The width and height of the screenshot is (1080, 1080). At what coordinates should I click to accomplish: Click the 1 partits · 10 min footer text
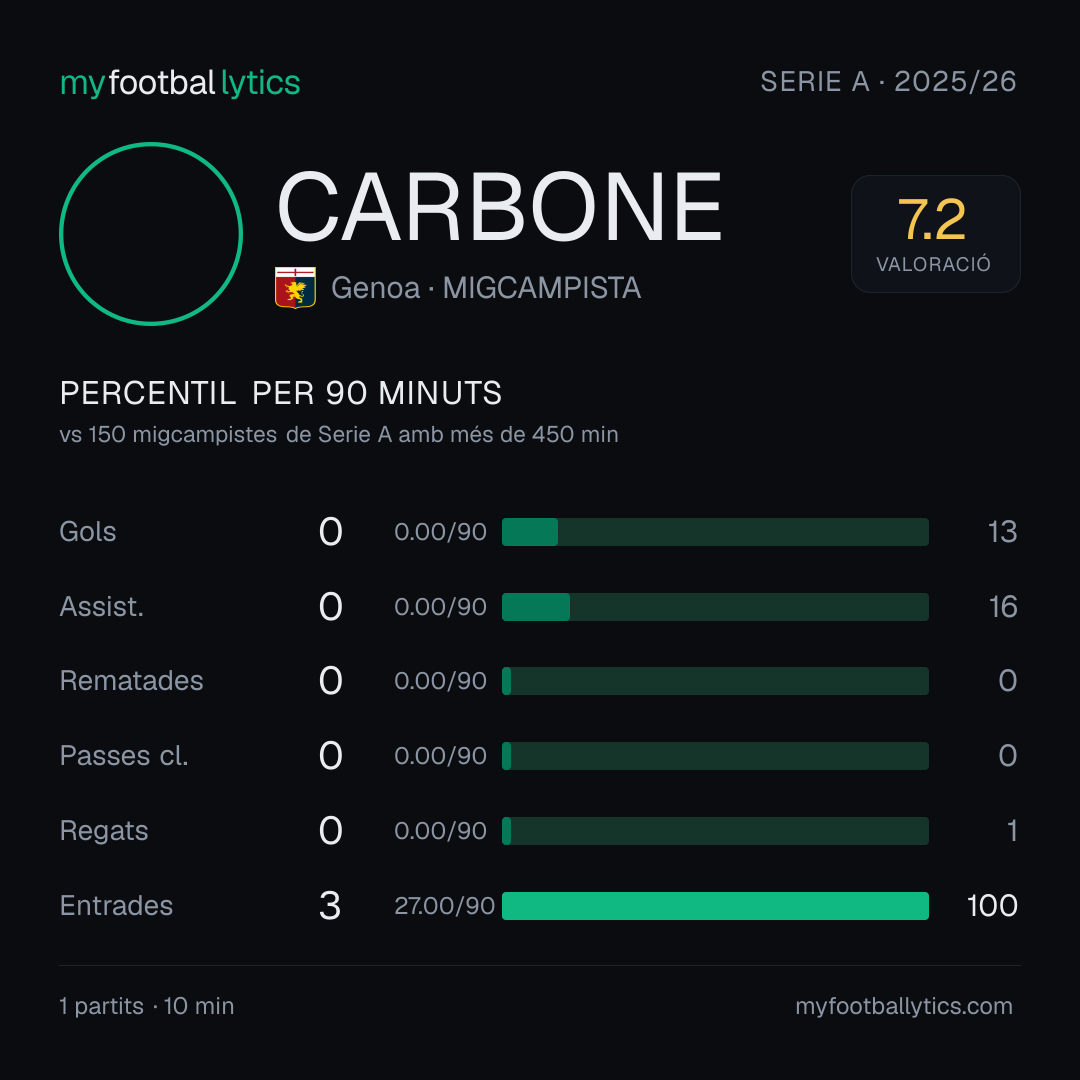pos(147,1006)
